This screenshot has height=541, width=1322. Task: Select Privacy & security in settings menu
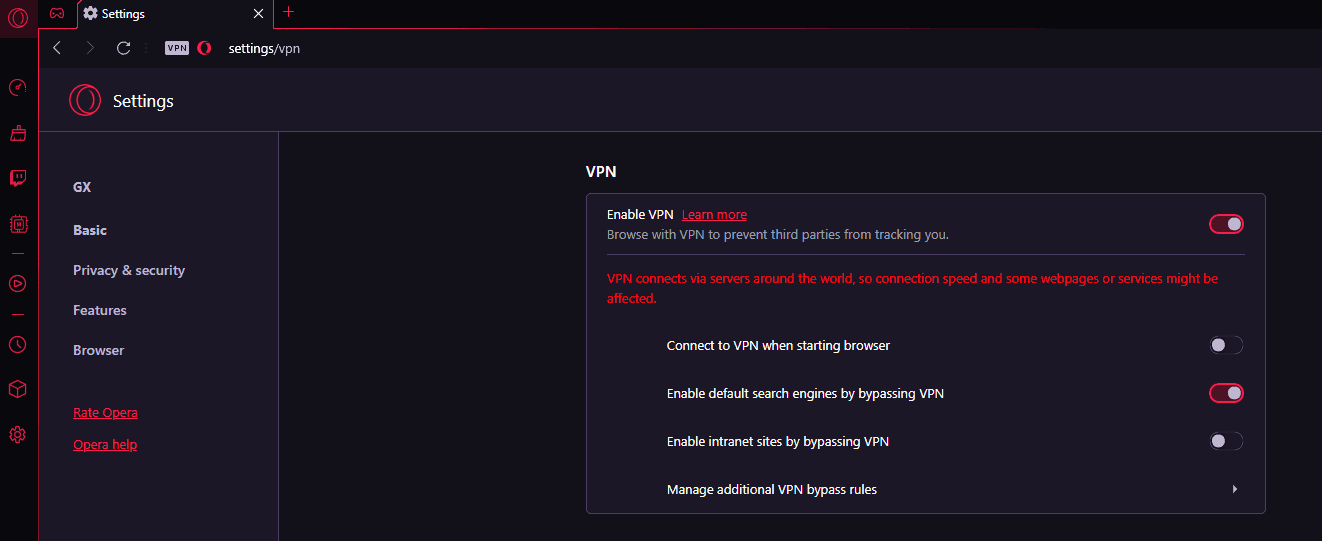coord(129,270)
